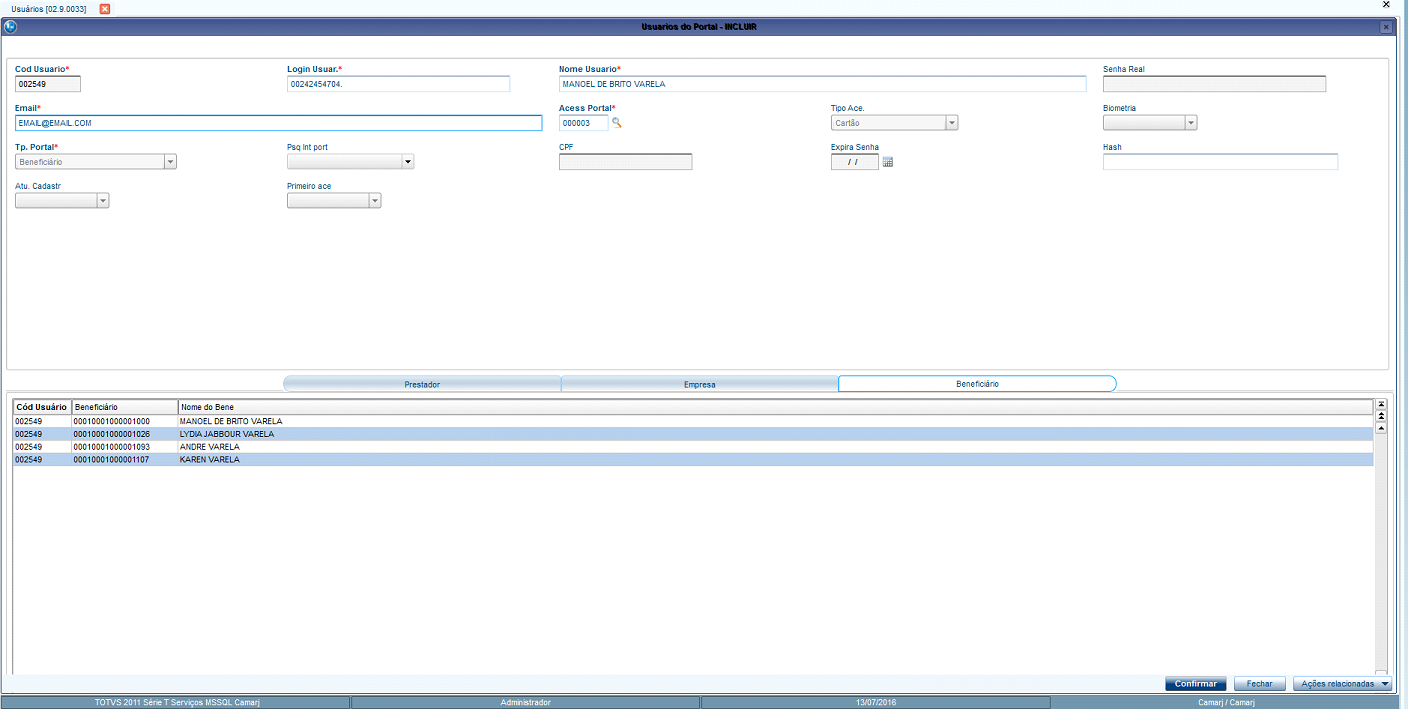Screen dimensions: 1408x709
Task: Open the Psq Int port dropdown
Action: click(x=407, y=161)
